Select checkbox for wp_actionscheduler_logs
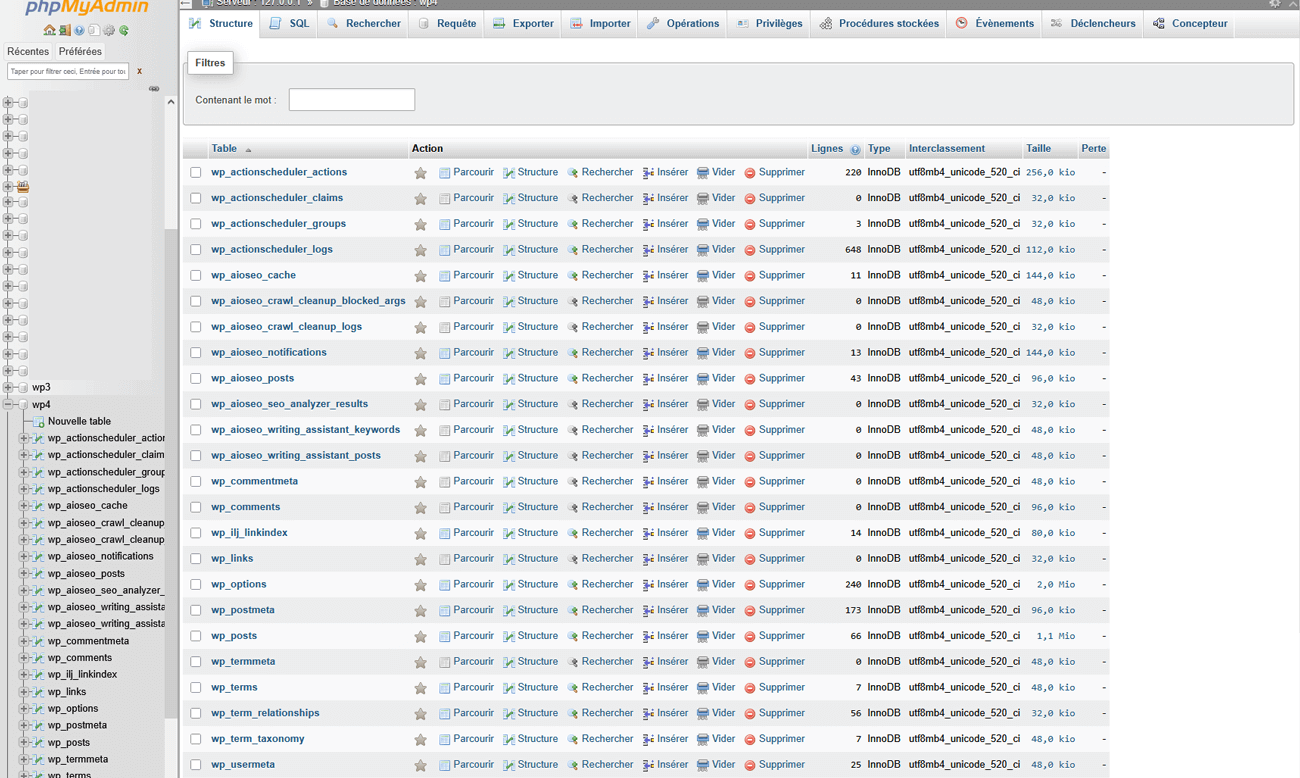Viewport: 1300px width, 778px height. coord(196,250)
